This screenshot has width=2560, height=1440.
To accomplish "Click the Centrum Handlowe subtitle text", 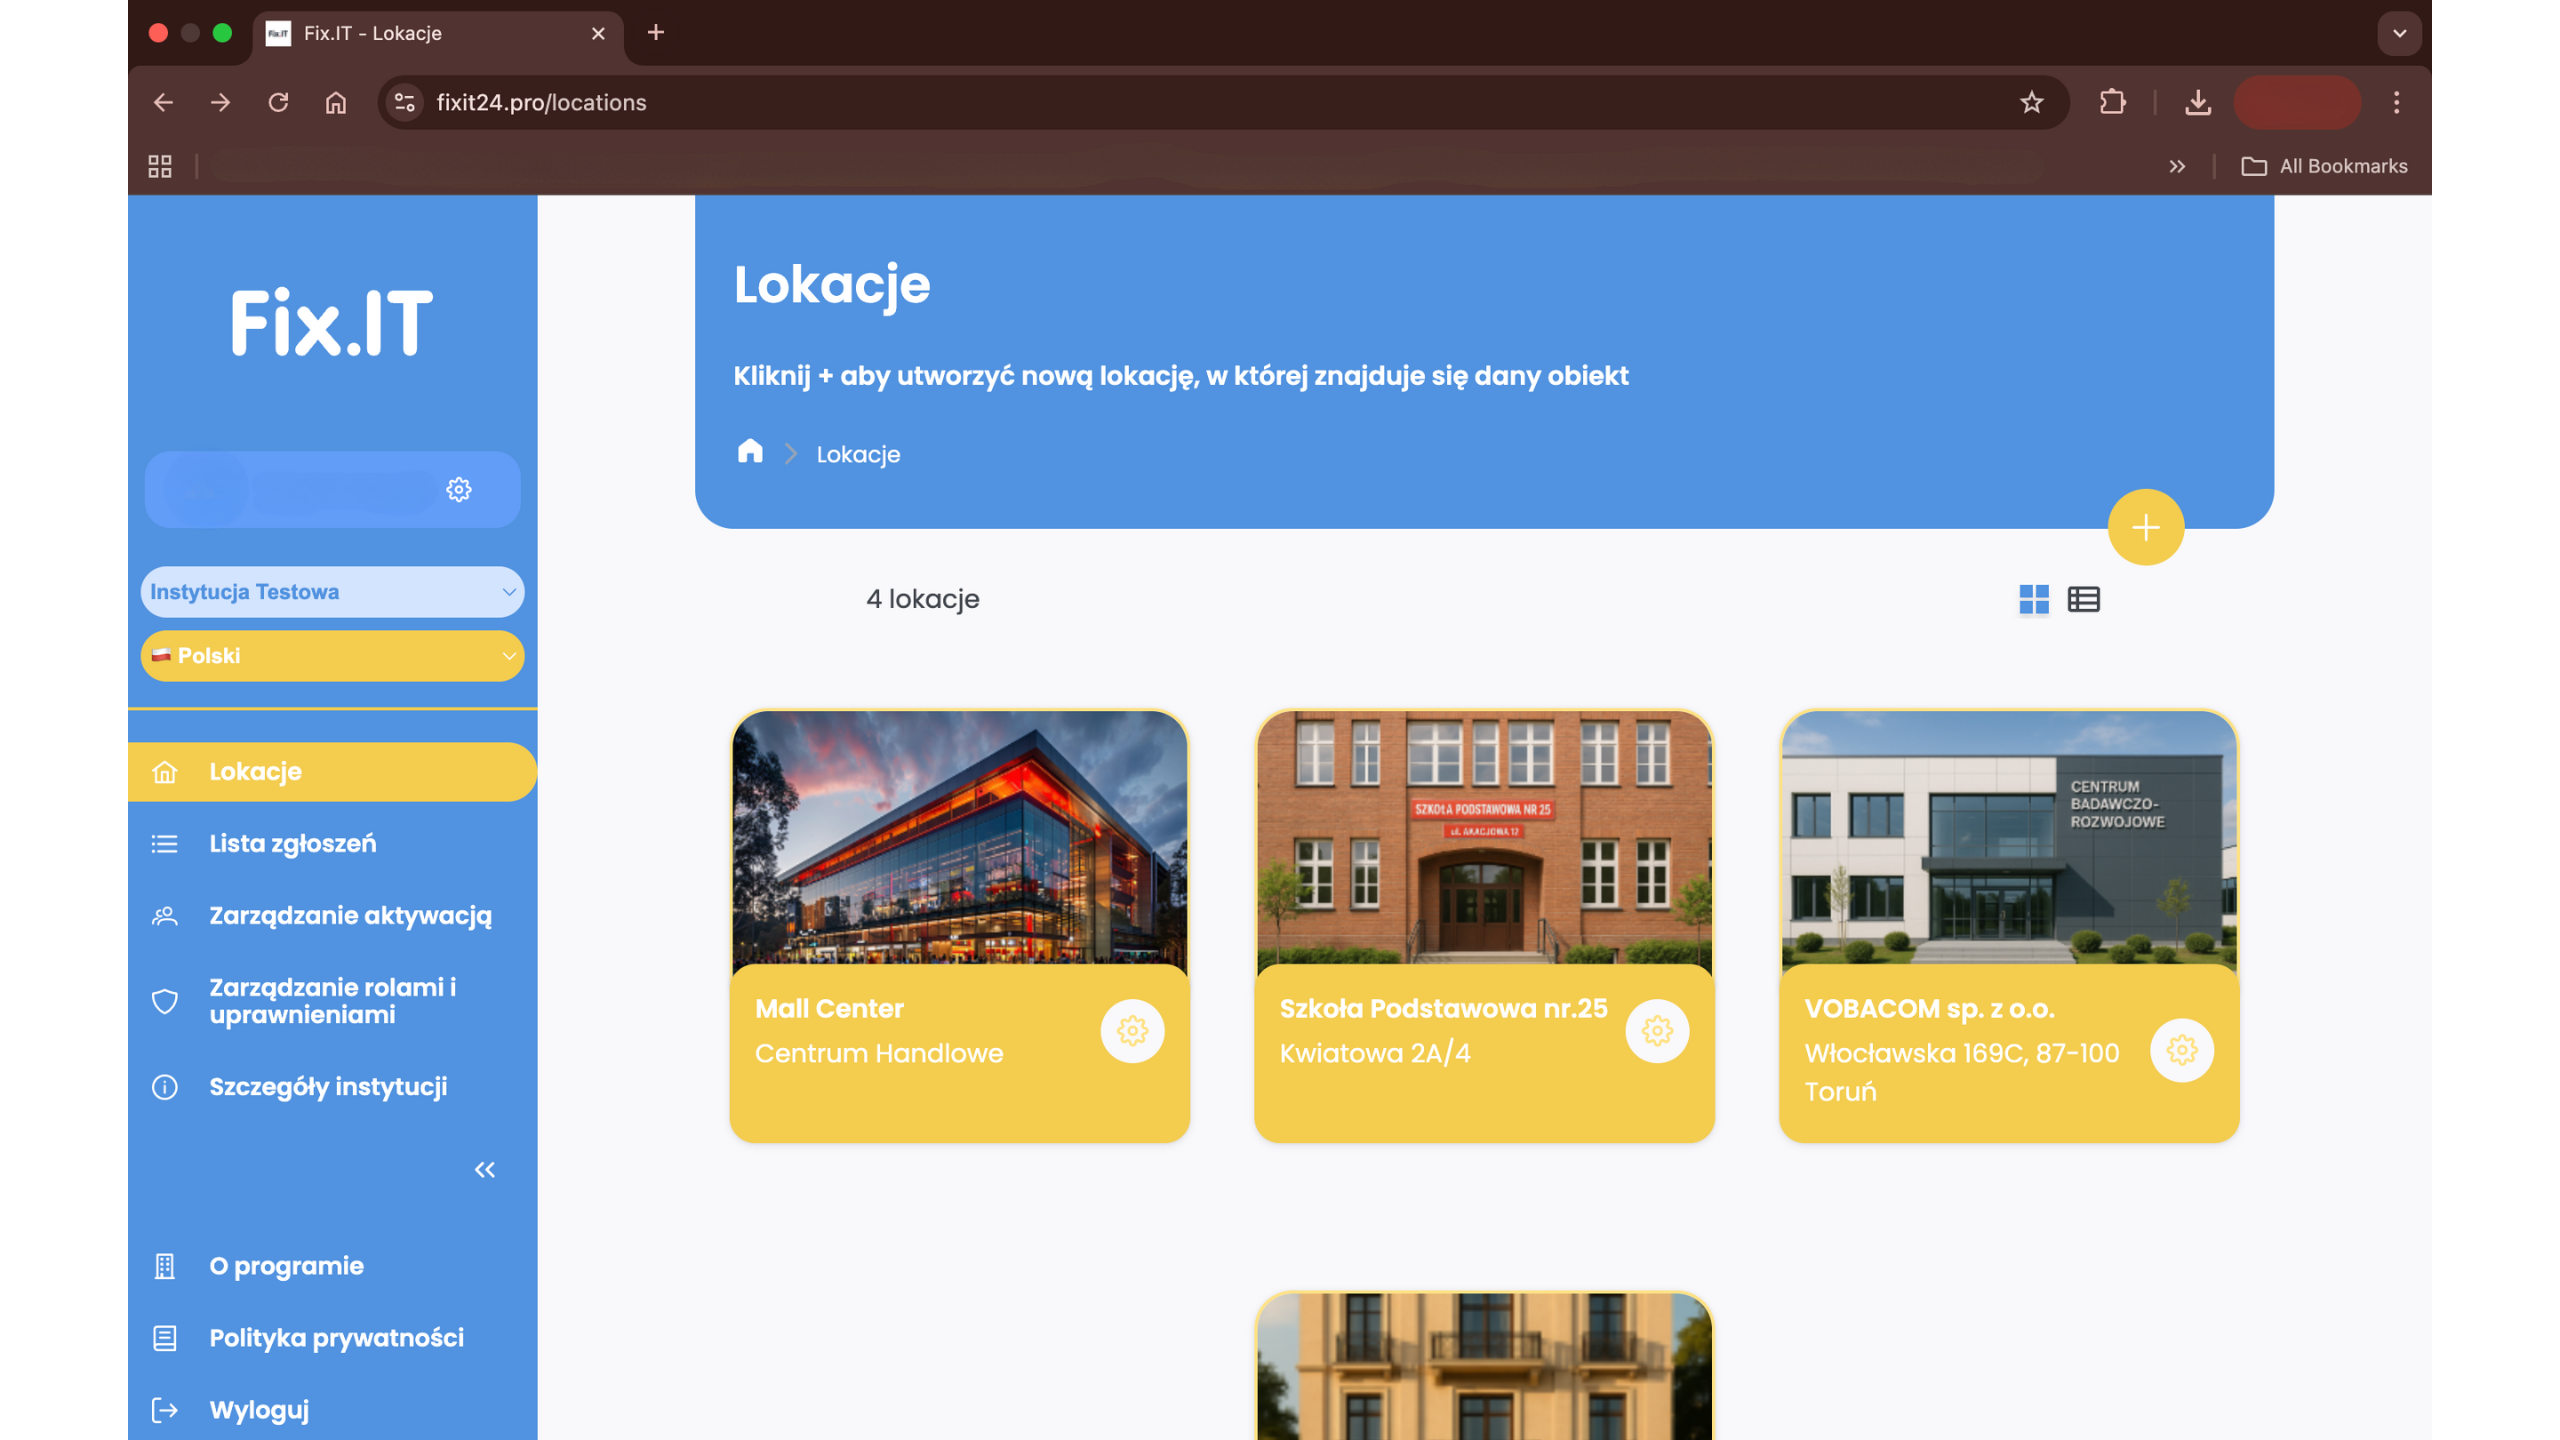I will (x=878, y=1053).
